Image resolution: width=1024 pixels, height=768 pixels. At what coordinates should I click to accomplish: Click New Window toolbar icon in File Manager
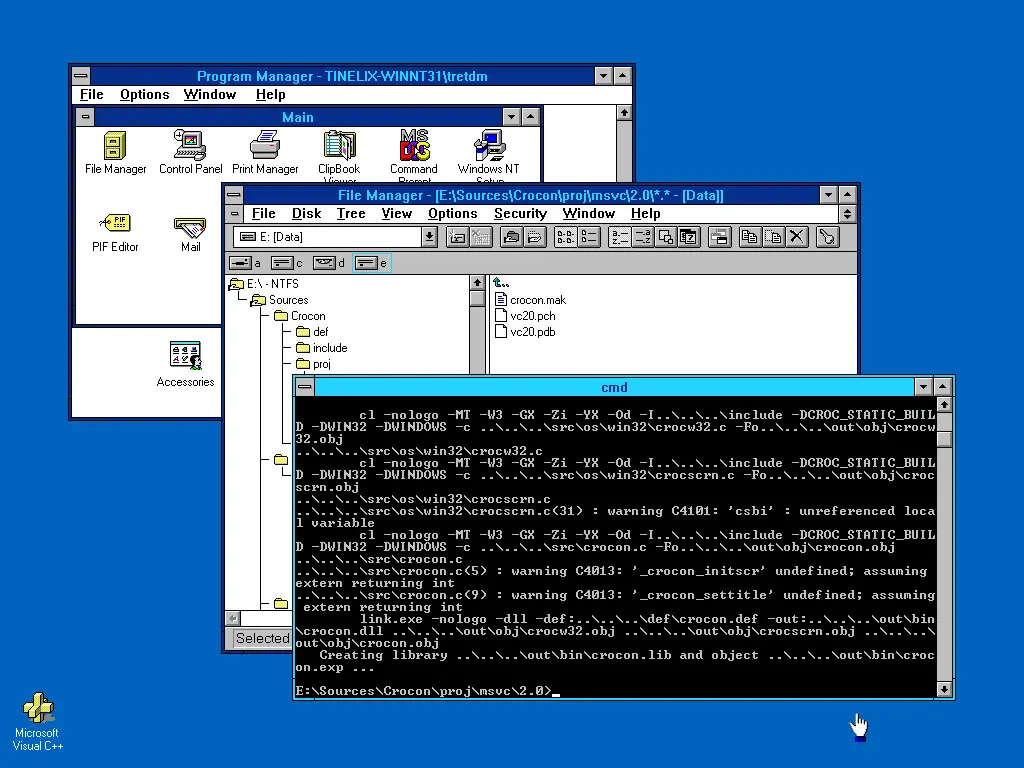[x=719, y=237]
